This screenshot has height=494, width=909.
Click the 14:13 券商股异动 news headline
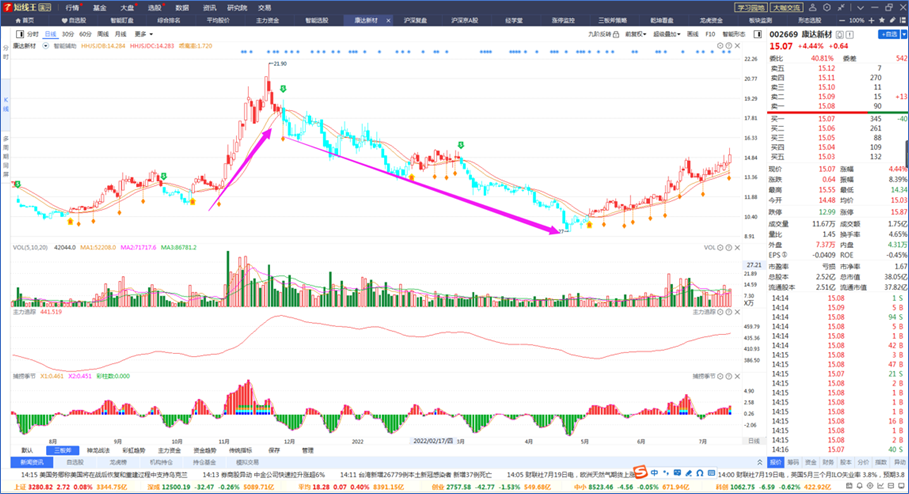(264, 474)
